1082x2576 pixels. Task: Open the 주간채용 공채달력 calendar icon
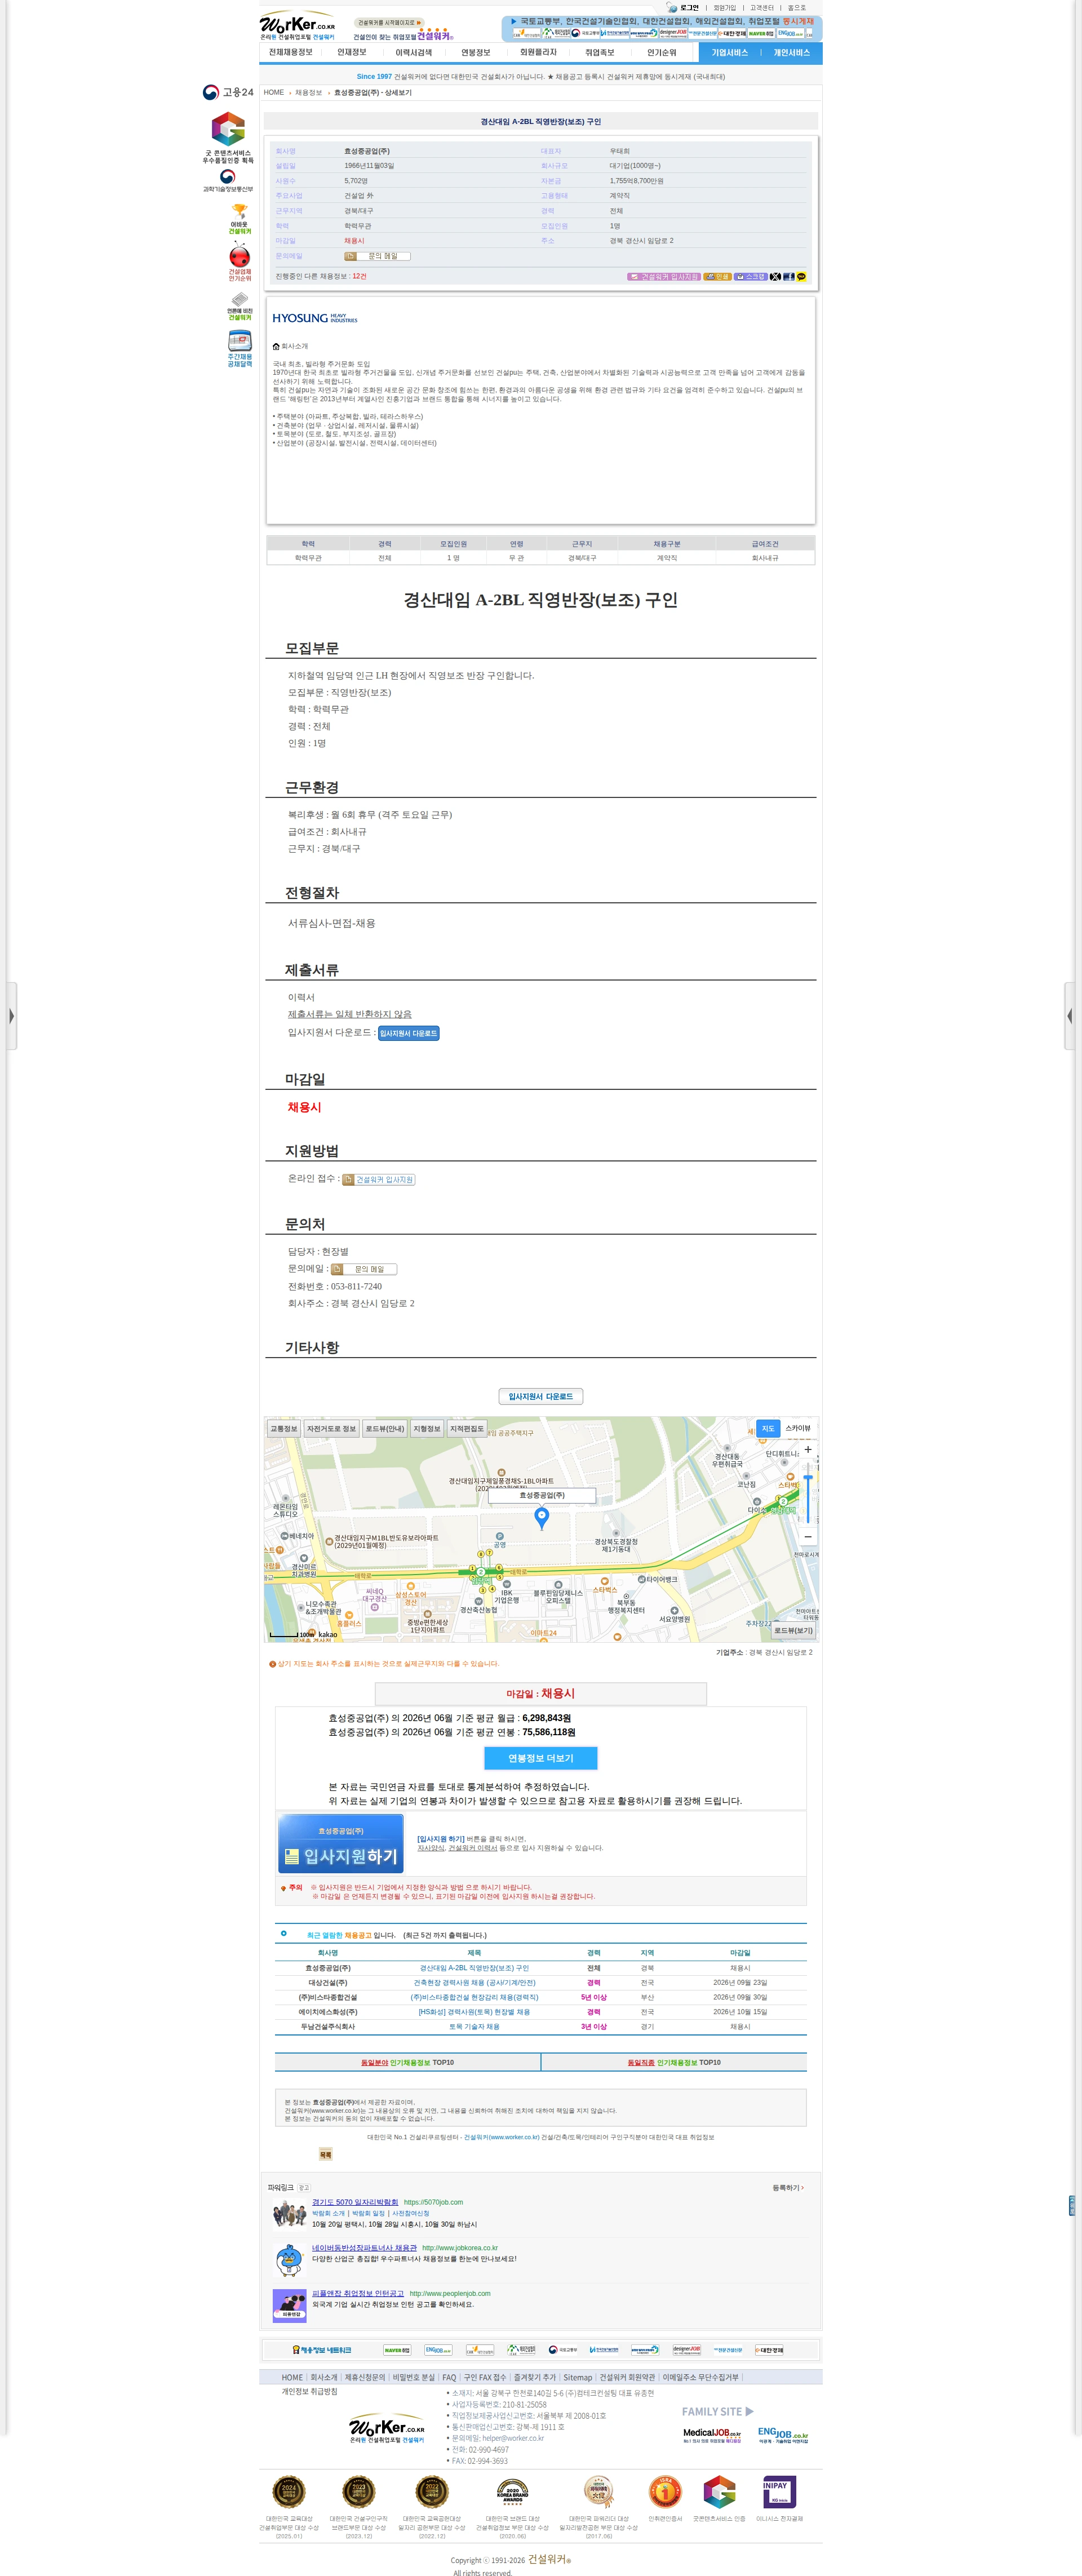click(240, 349)
